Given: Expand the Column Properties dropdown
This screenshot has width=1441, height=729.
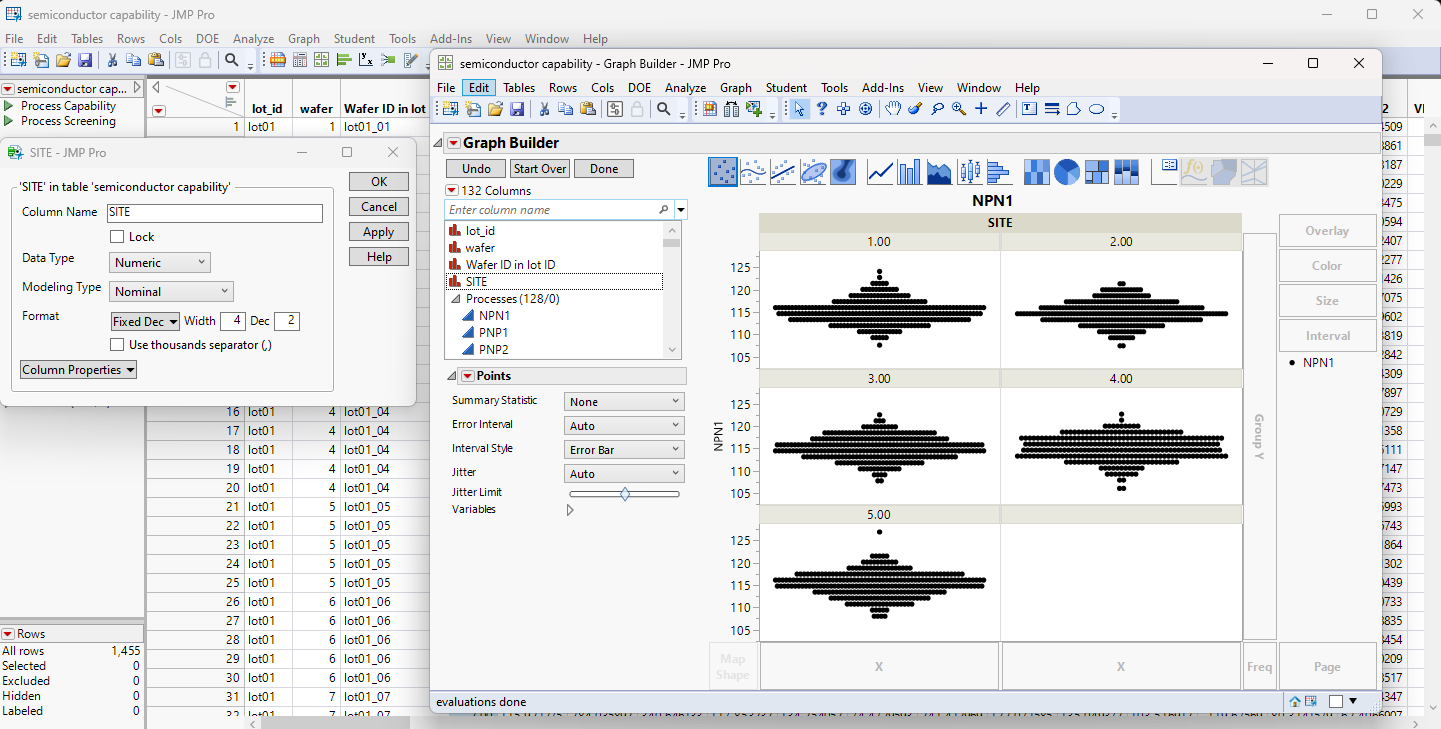Looking at the screenshot, I should 78,370.
